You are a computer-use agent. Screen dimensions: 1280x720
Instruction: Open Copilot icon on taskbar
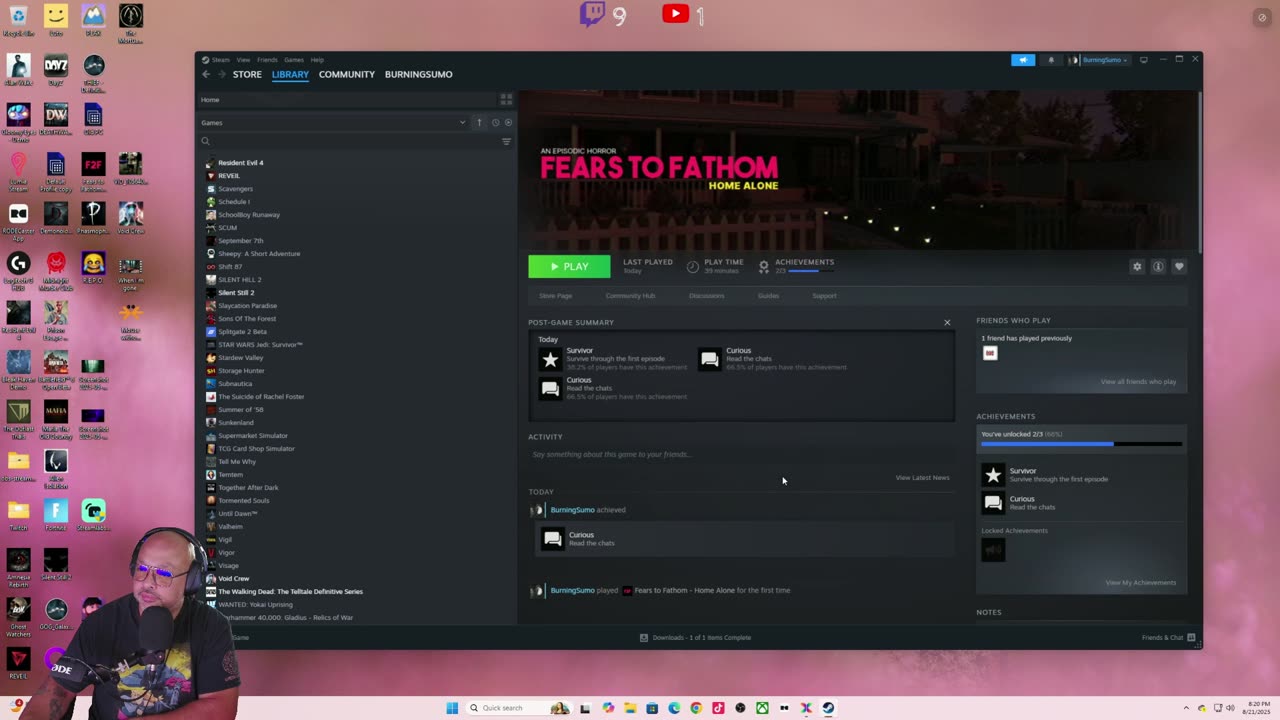click(x=608, y=708)
